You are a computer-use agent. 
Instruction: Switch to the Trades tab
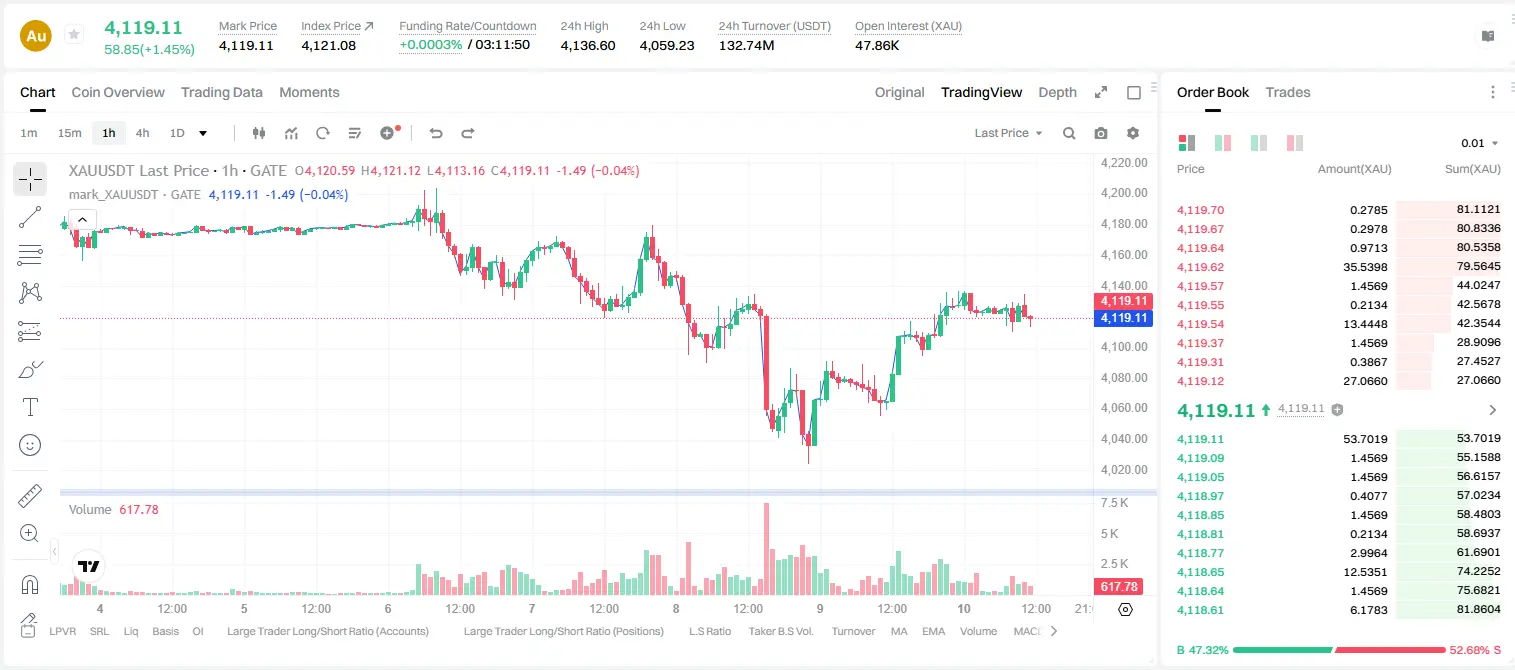click(x=1287, y=92)
